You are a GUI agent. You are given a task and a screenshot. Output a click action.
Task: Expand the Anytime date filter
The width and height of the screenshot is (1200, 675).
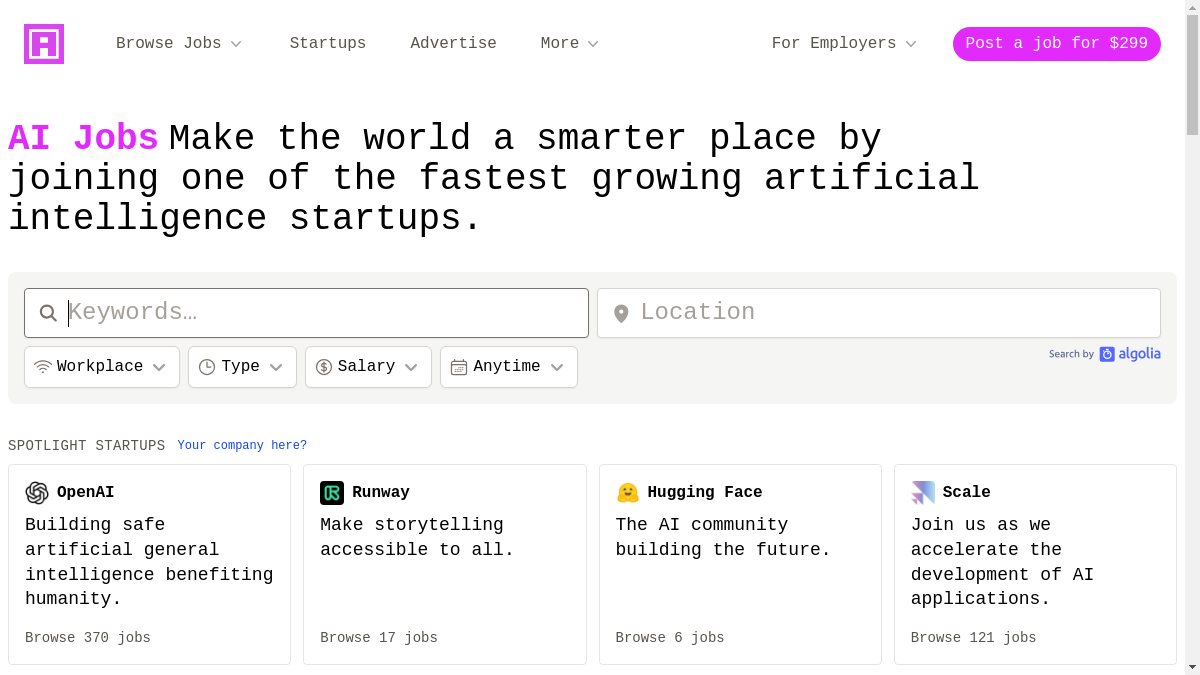508,367
